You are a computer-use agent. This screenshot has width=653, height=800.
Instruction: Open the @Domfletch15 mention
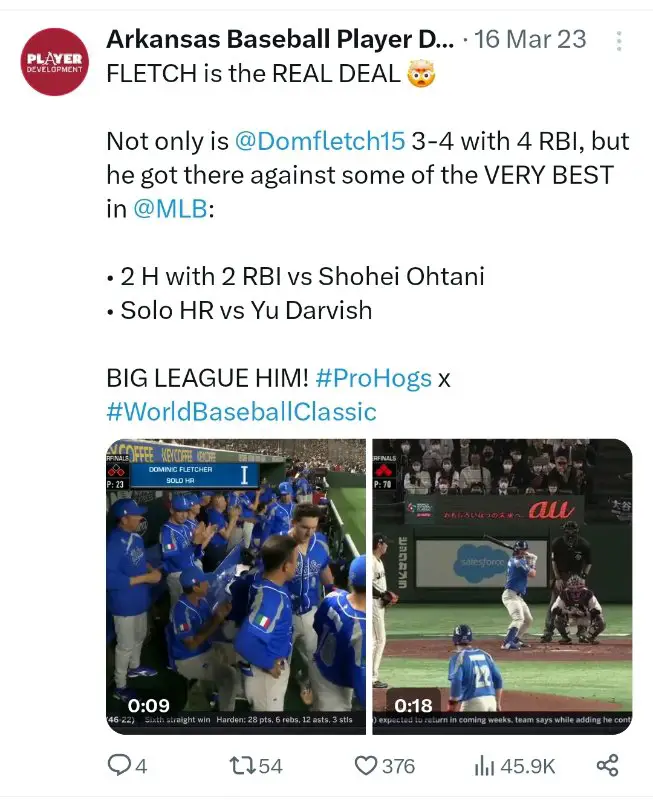(320, 141)
